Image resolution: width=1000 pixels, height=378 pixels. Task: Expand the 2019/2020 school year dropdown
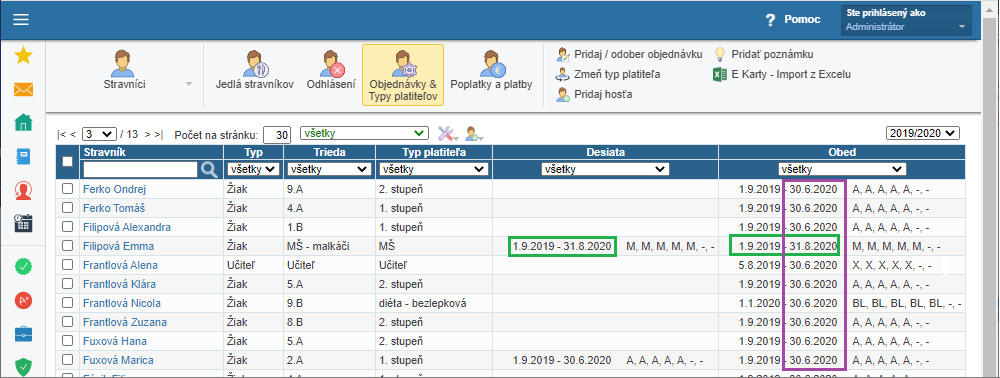point(923,133)
